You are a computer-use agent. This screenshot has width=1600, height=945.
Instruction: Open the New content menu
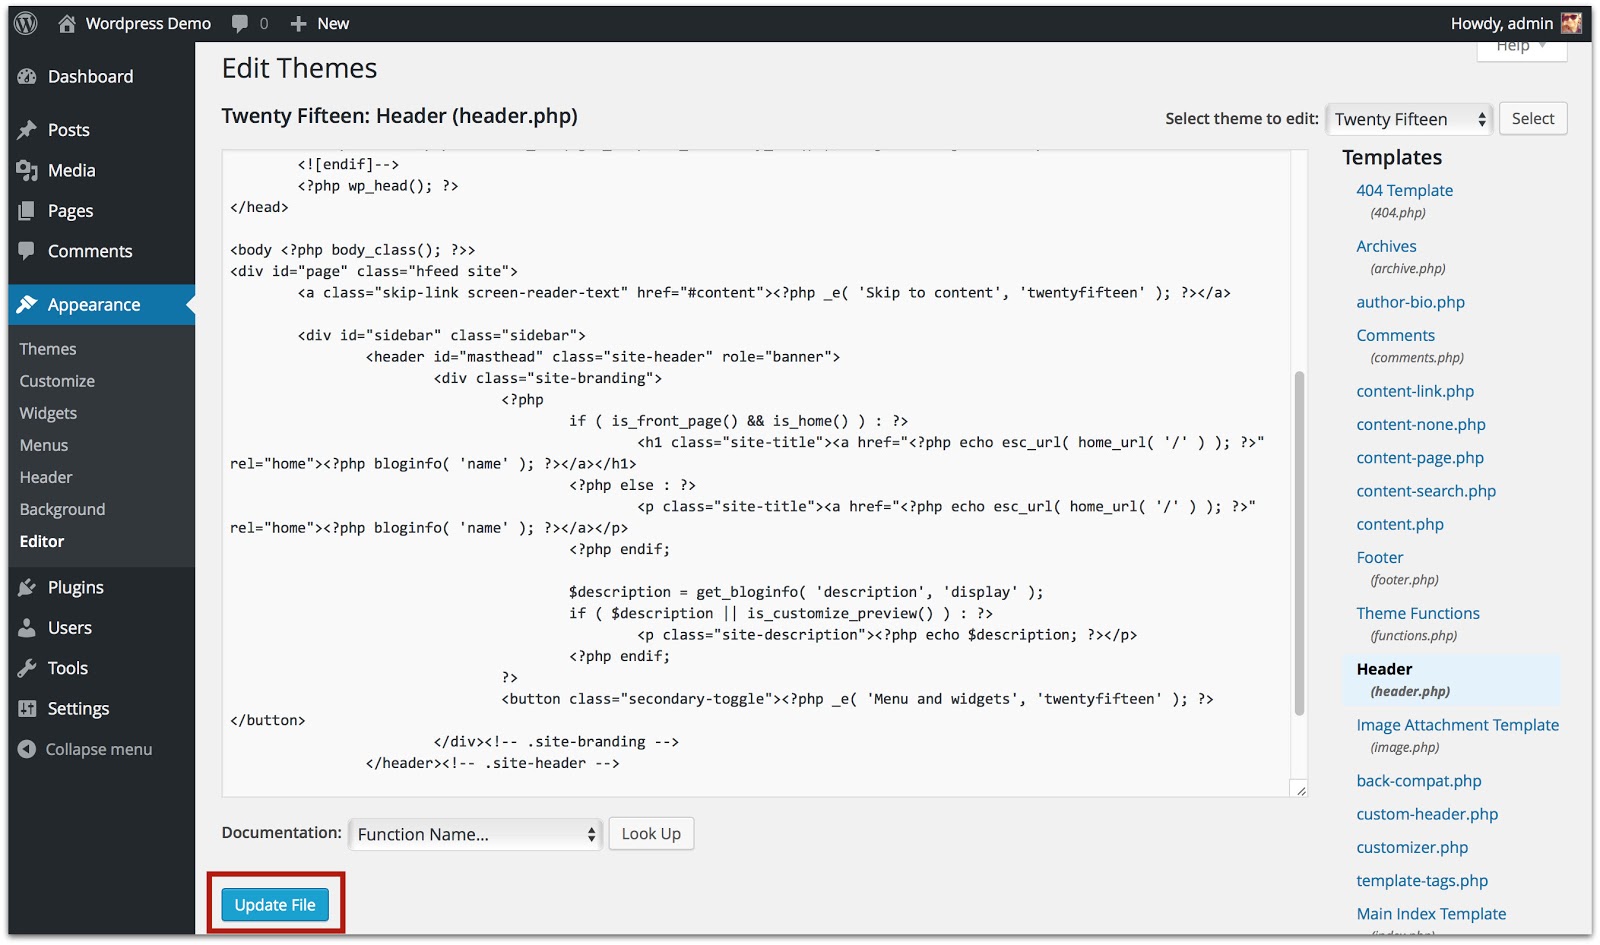point(320,23)
